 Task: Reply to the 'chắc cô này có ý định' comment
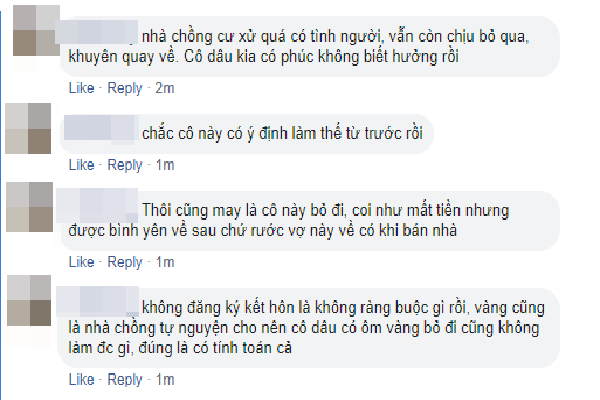pyautogui.click(x=125, y=165)
